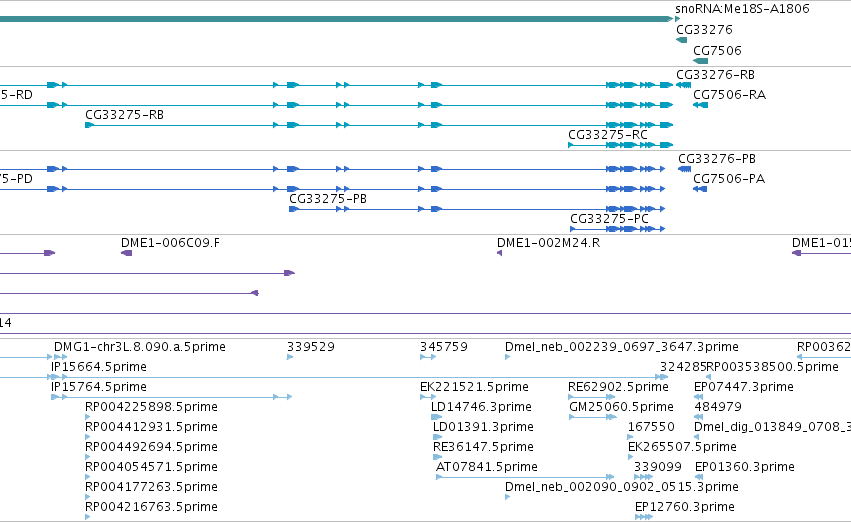Screen dimensions: 851x522
Task: Select the RE62902.5prime label
Action: 618,387
